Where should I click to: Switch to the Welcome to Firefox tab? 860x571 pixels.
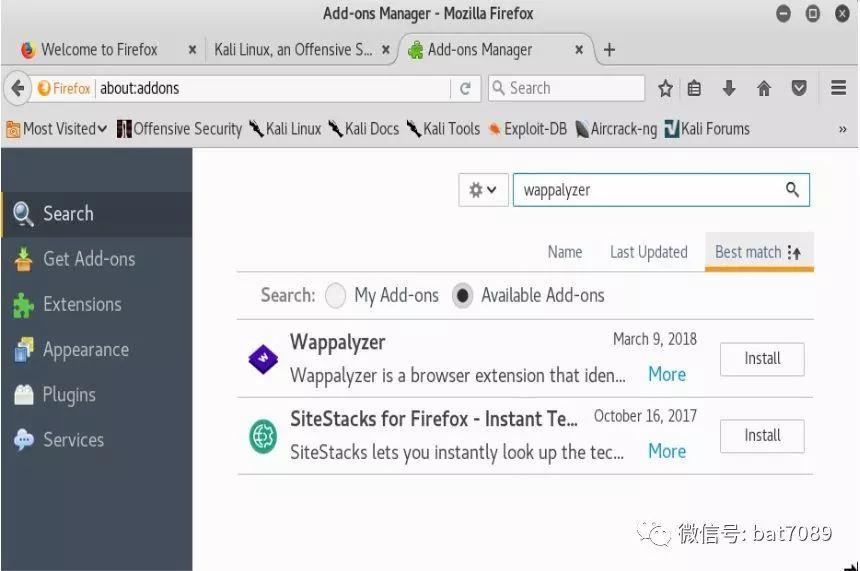click(x=99, y=49)
